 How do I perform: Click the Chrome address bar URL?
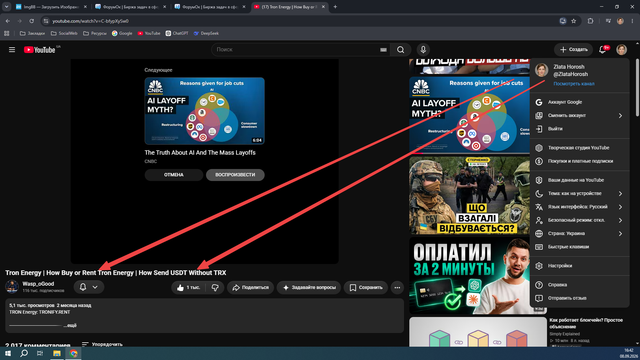tap(90, 21)
